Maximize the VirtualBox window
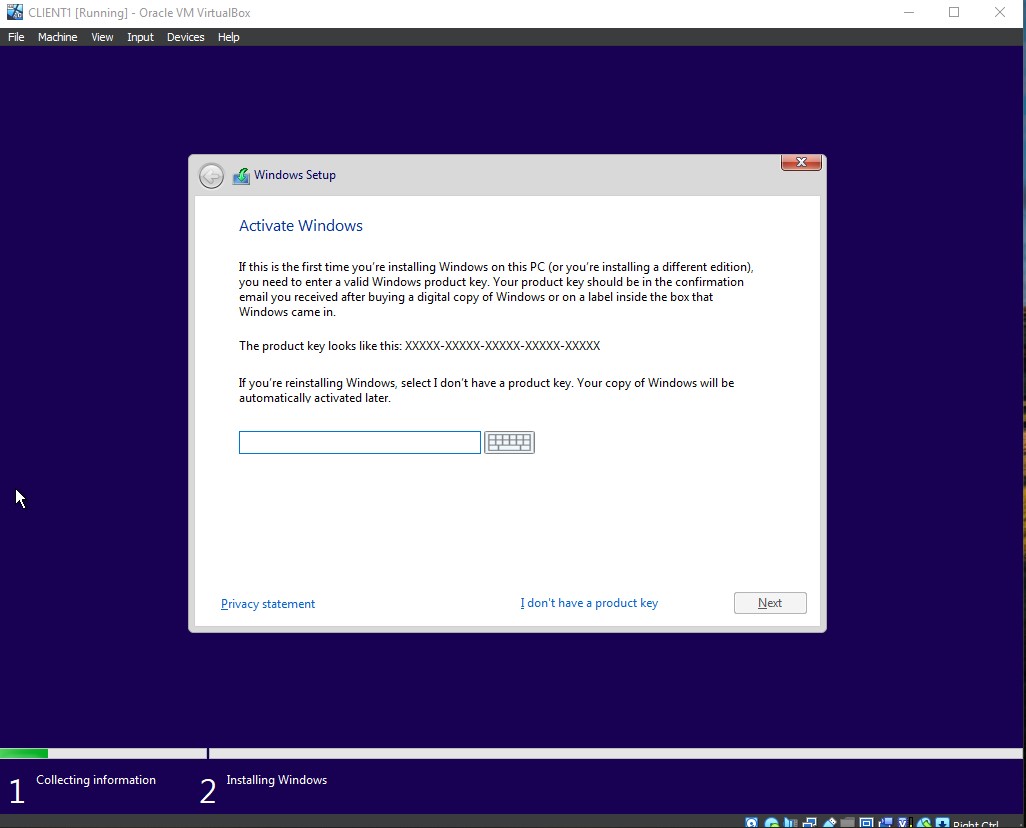The height and width of the screenshot is (828, 1026). (954, 12)
